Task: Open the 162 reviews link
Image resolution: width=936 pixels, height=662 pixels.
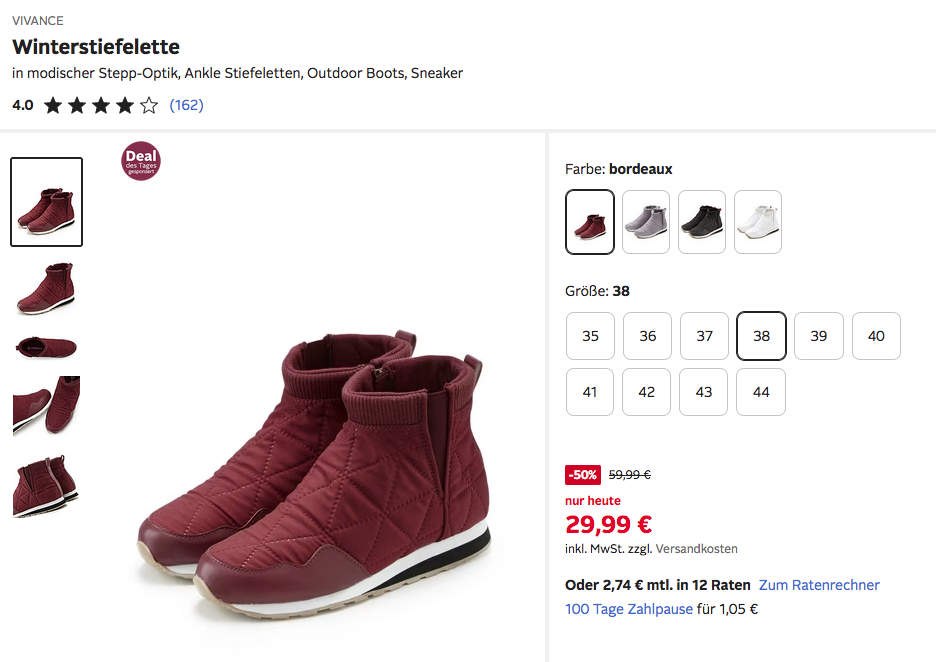Action: click(186, 105)
